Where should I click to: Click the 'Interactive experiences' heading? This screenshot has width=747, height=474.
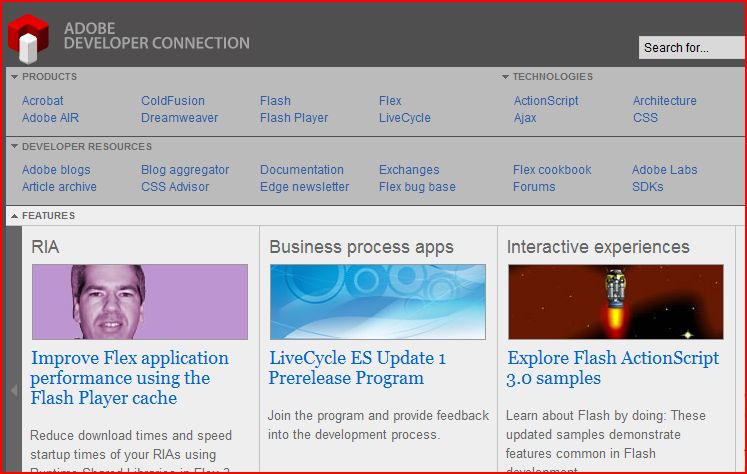coord(598,247)
